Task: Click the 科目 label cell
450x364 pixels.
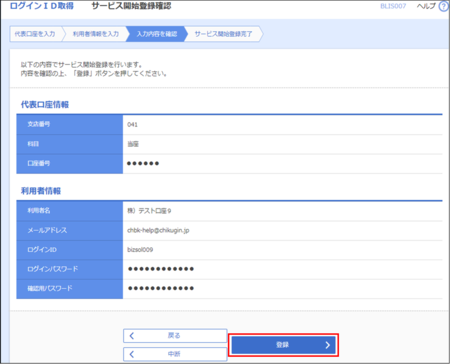Action: pyautogui.click(x=70, y=144)
